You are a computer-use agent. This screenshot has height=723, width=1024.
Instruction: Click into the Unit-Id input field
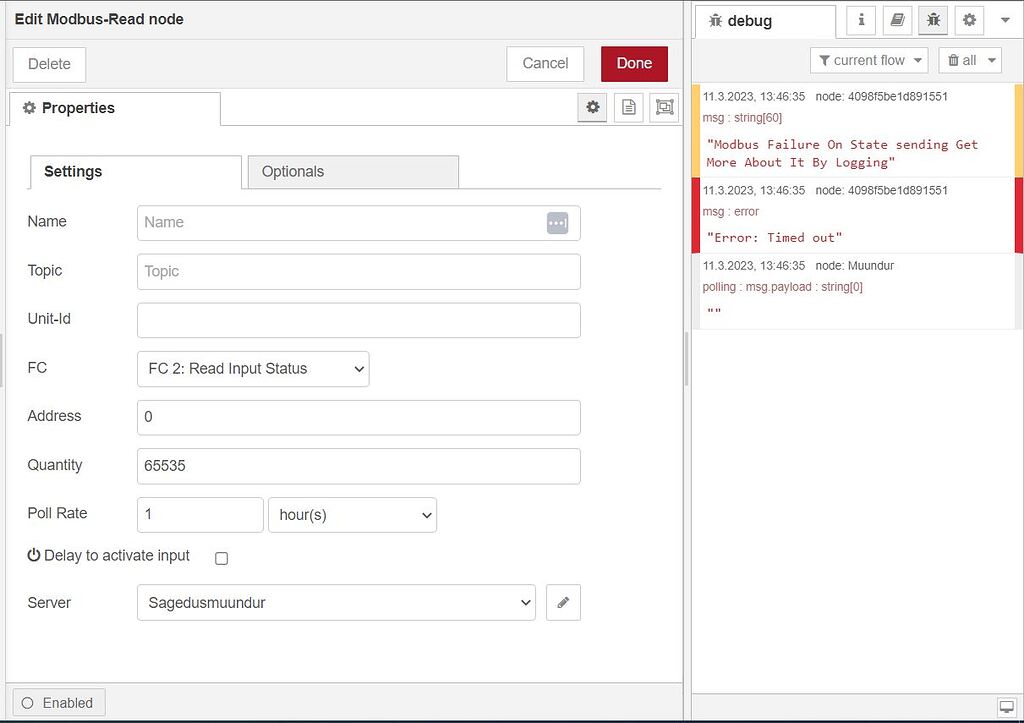[x=358, y=320]
